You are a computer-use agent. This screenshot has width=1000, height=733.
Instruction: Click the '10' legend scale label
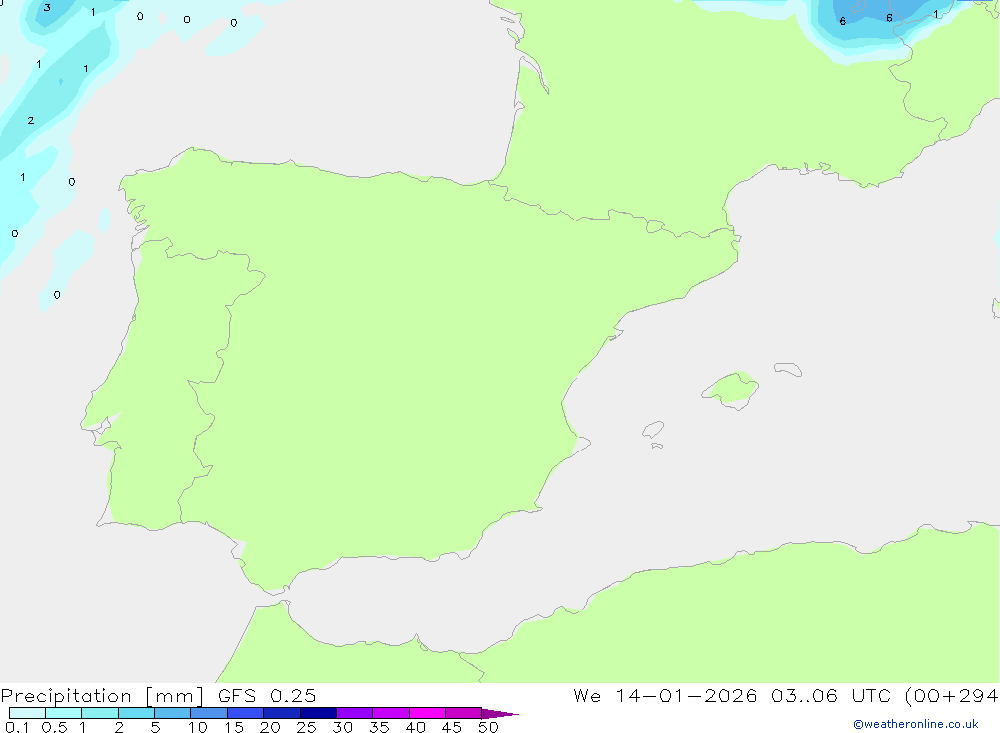coord(198,727)
